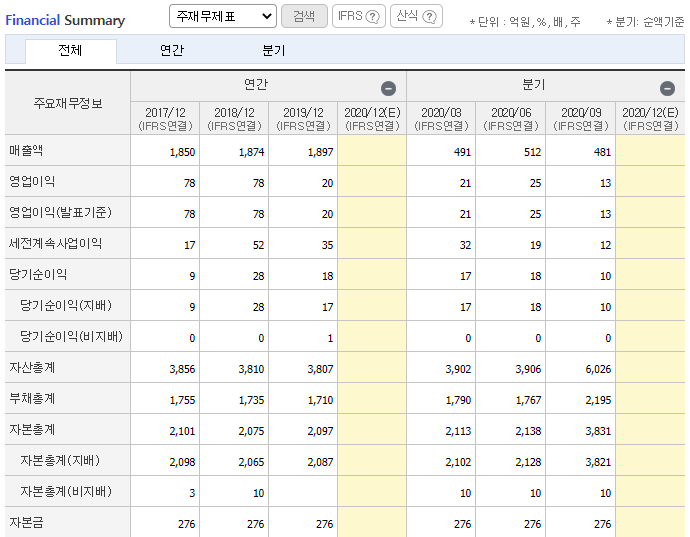
Task: Click the Financial Summary heading
Action: 65,20
